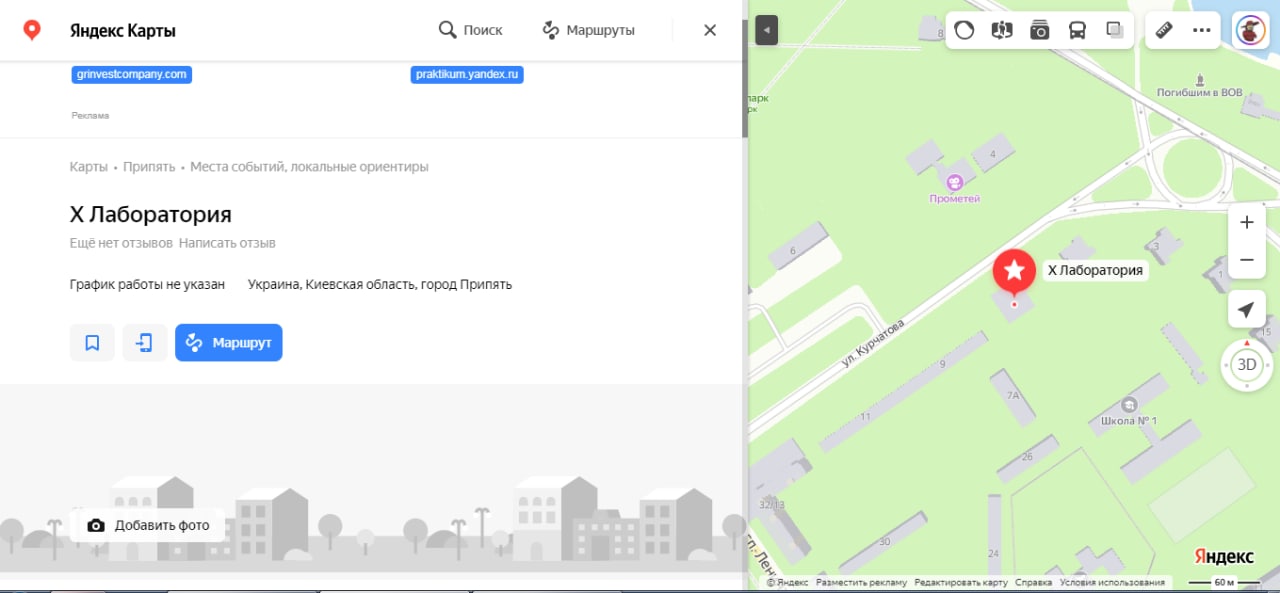This screenshot has width=1280, height=593.
Task: Click building number 7А on map
Action: tap(1012, 396)
